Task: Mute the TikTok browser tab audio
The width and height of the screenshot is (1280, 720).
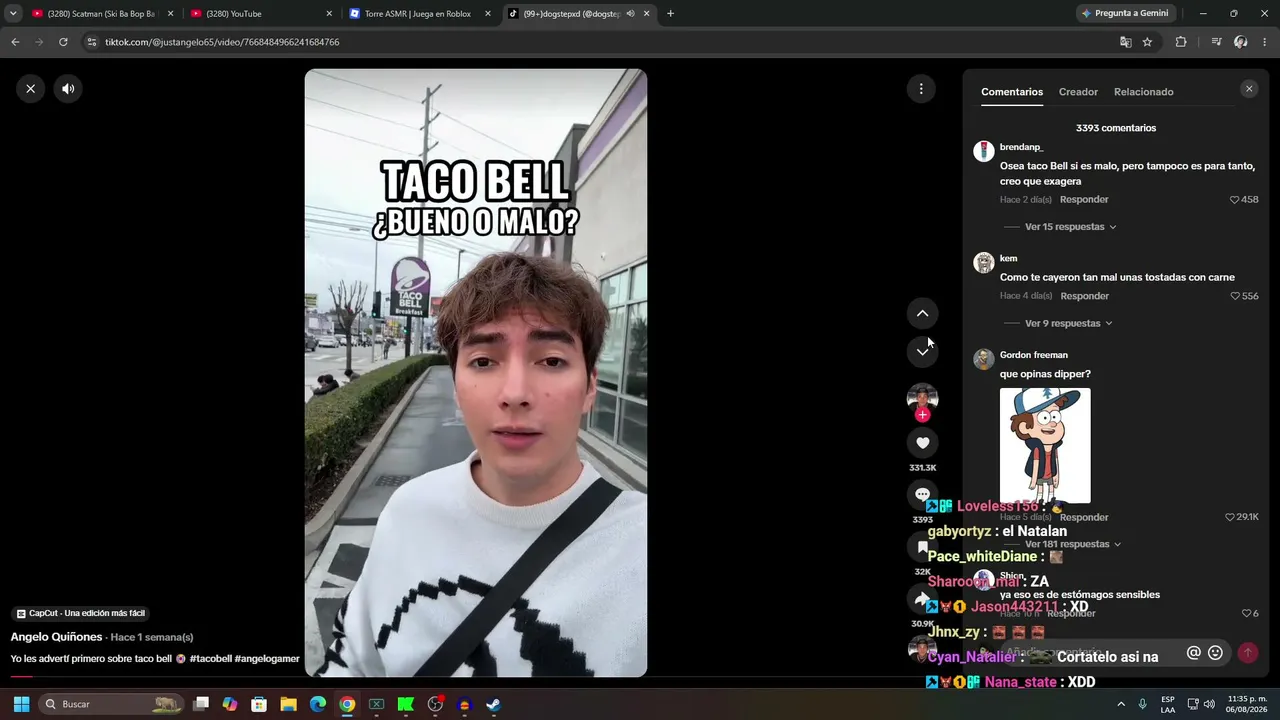Action: tap(630, 14)
